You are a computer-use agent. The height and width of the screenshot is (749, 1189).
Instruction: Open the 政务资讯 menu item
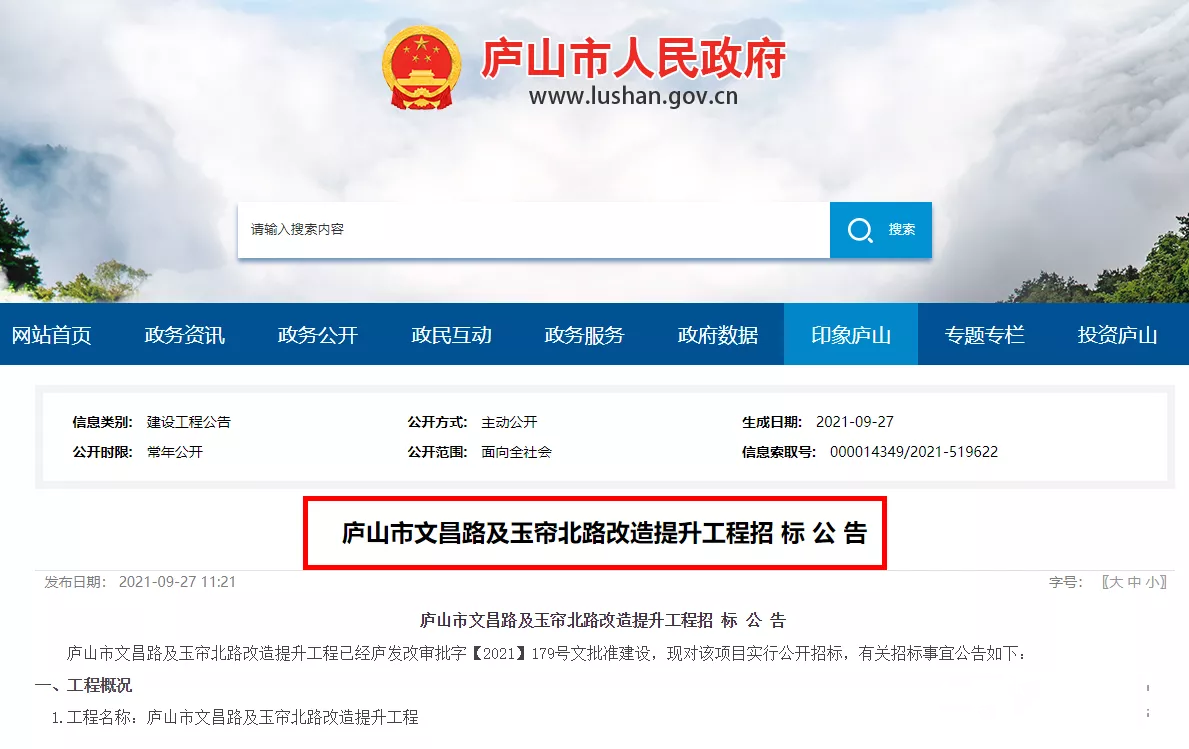[x=184, y=334]
